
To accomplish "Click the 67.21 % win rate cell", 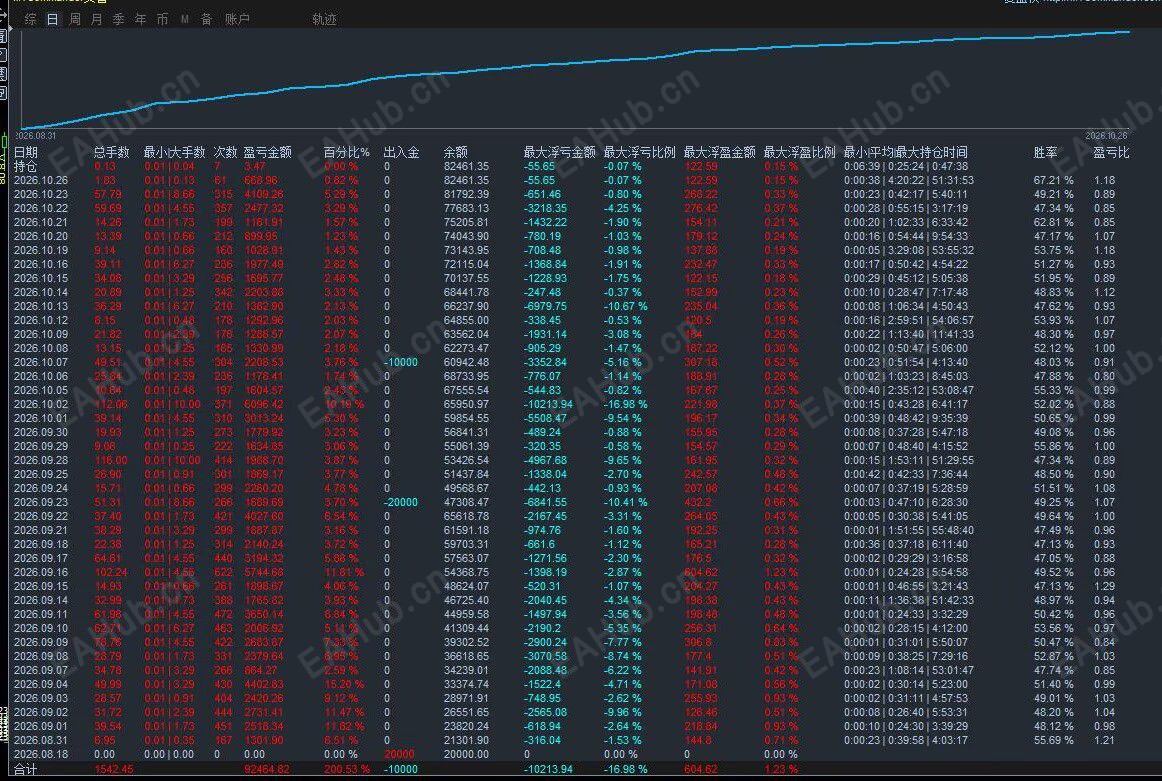I will (x=1053, y=180).
